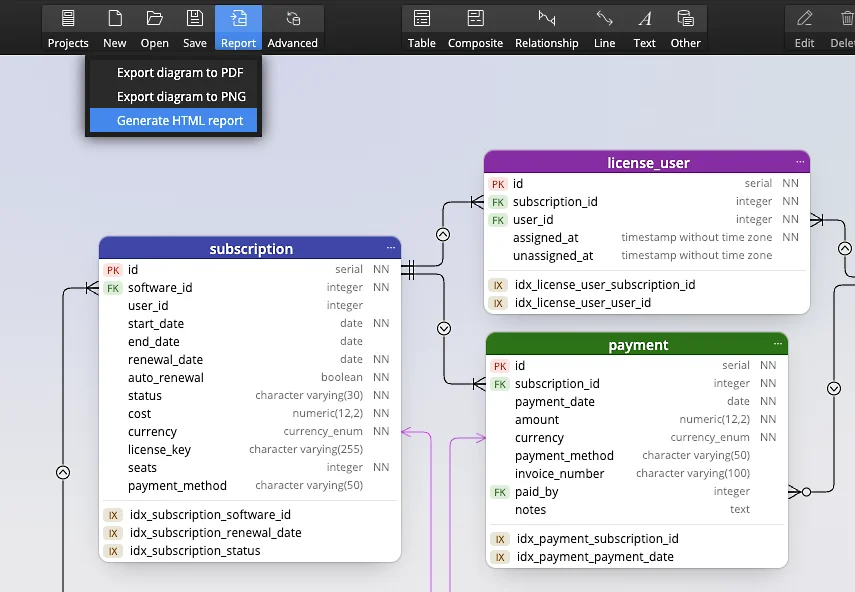Choose Export diagram to PDF
The image size is (855, 592).
point(173,73)
